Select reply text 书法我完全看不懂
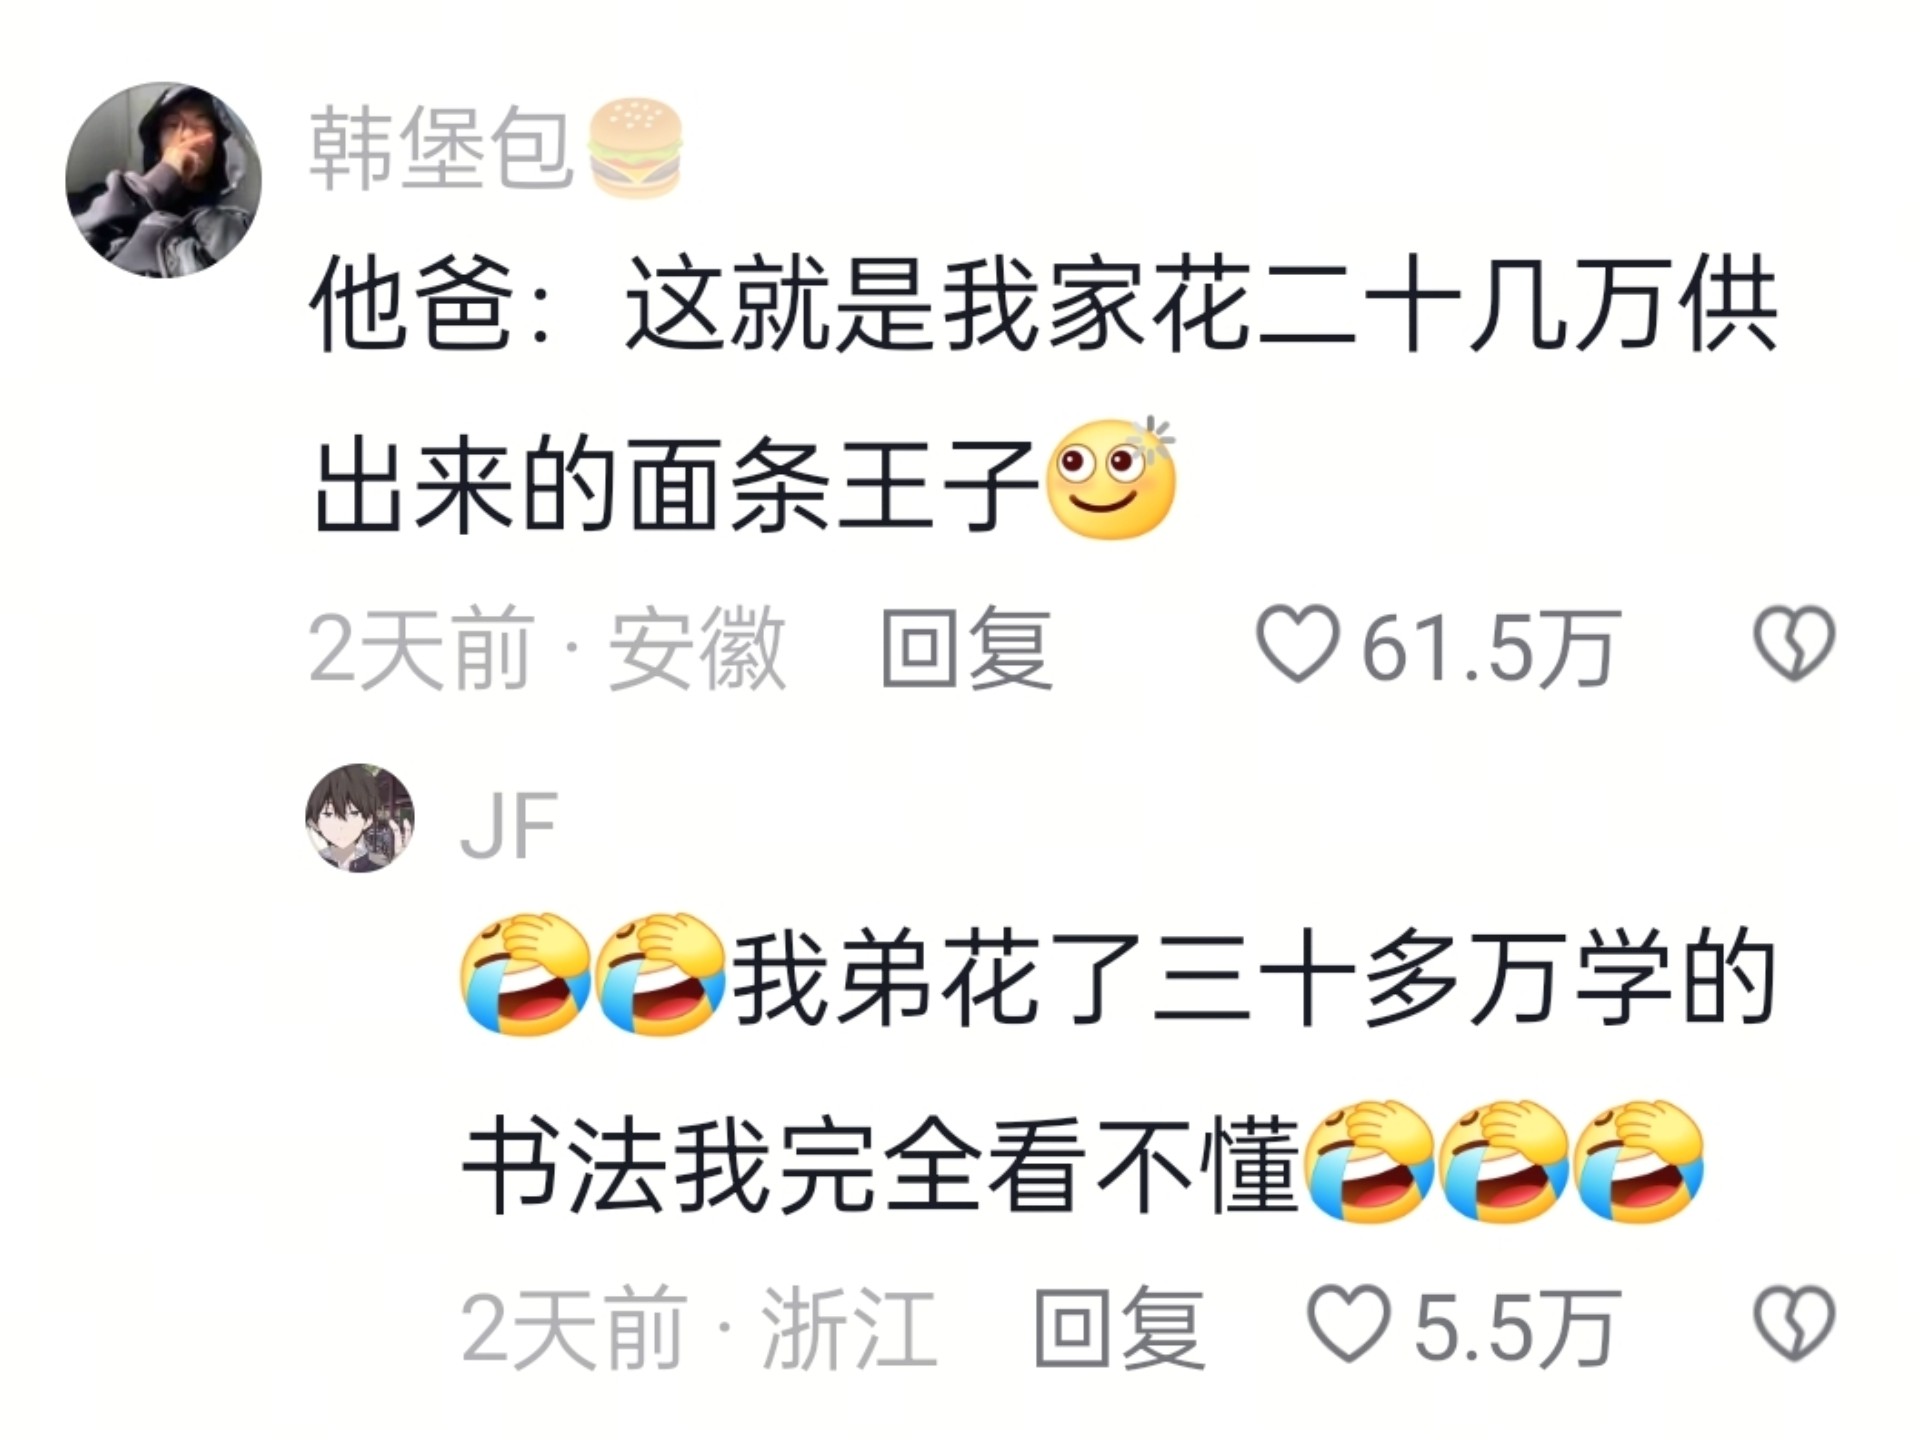The image size is (1920, 1440). pyautogui.click(x=880, y=1165)
